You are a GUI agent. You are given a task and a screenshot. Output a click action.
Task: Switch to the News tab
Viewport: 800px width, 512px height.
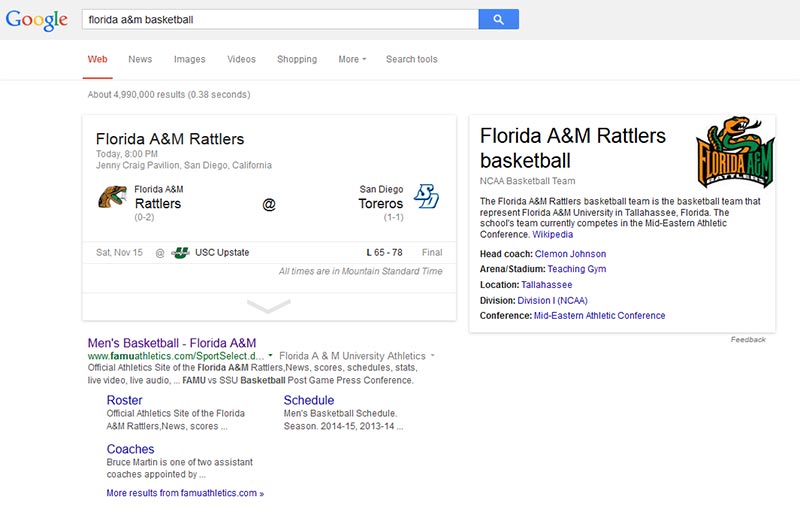140,59
